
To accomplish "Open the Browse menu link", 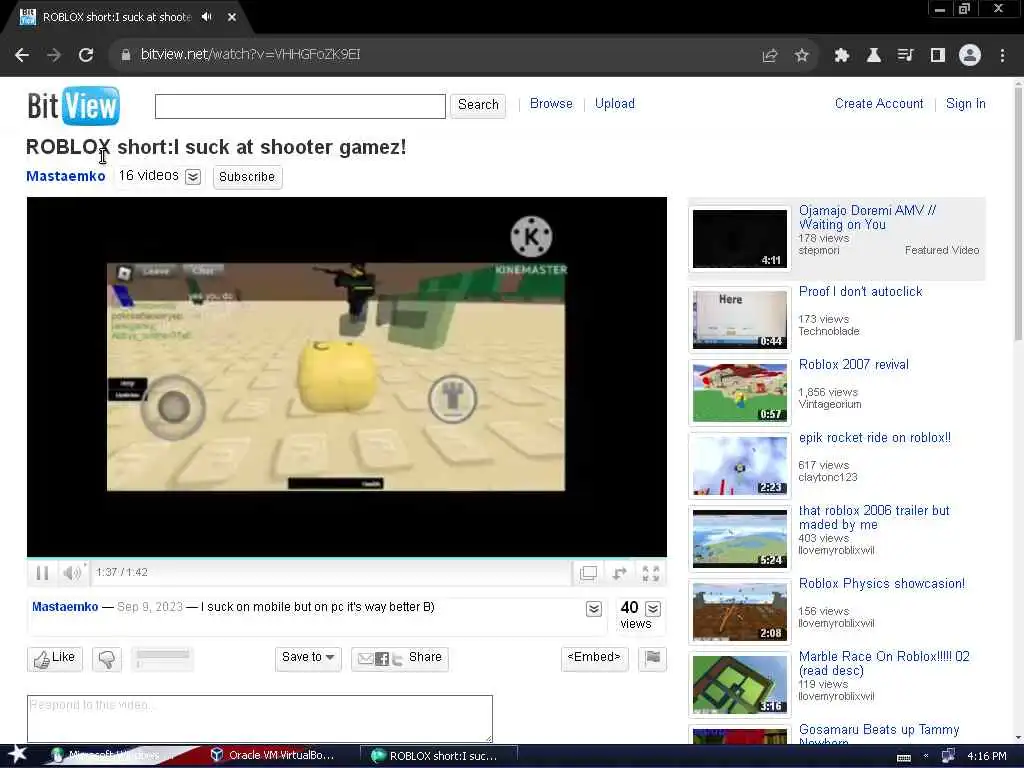I will tap(551, 104).
